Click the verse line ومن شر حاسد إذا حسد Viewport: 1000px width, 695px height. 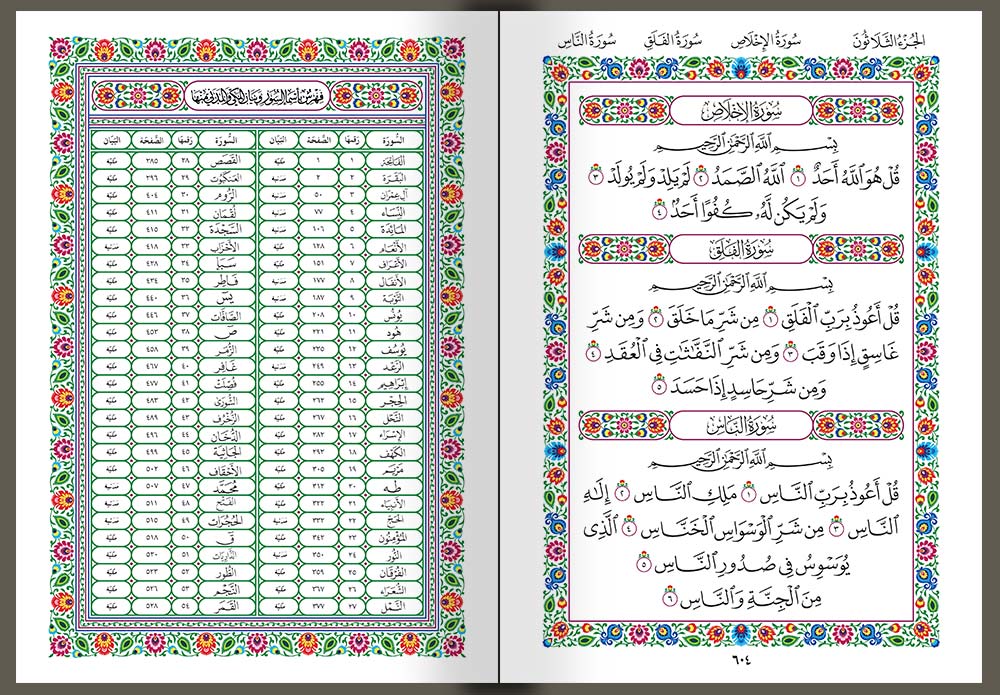[740, 387]
